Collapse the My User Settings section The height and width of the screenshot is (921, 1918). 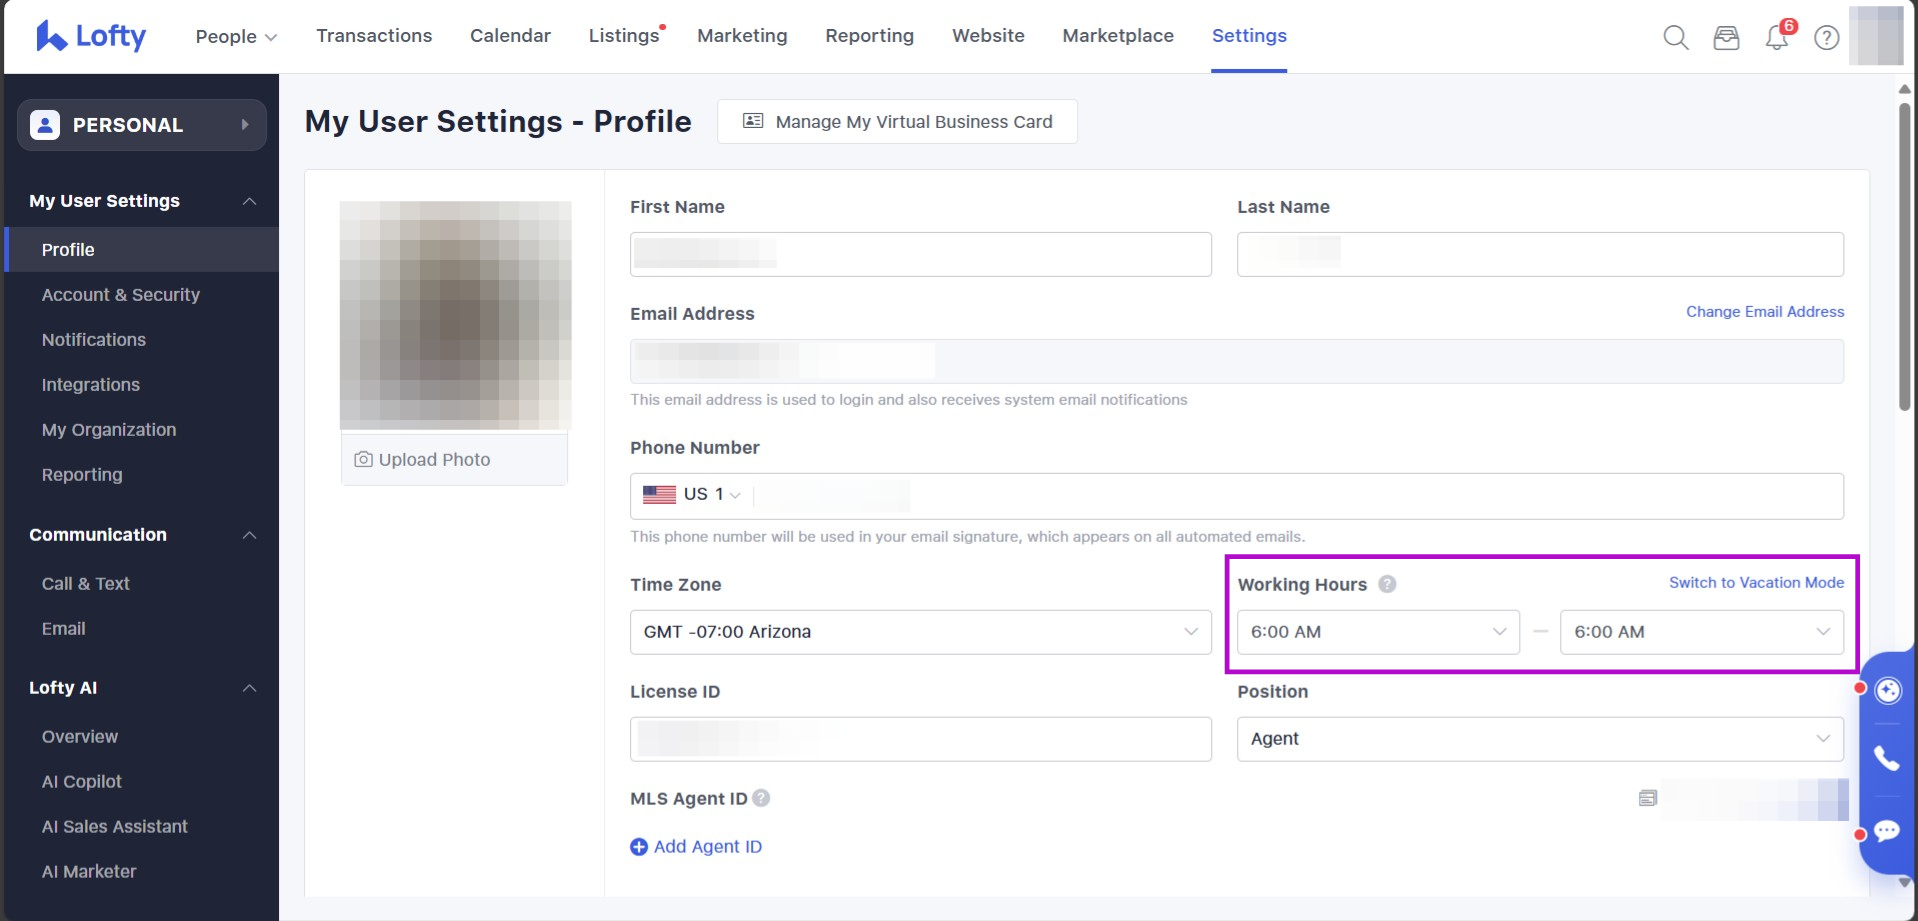[249, 201]
